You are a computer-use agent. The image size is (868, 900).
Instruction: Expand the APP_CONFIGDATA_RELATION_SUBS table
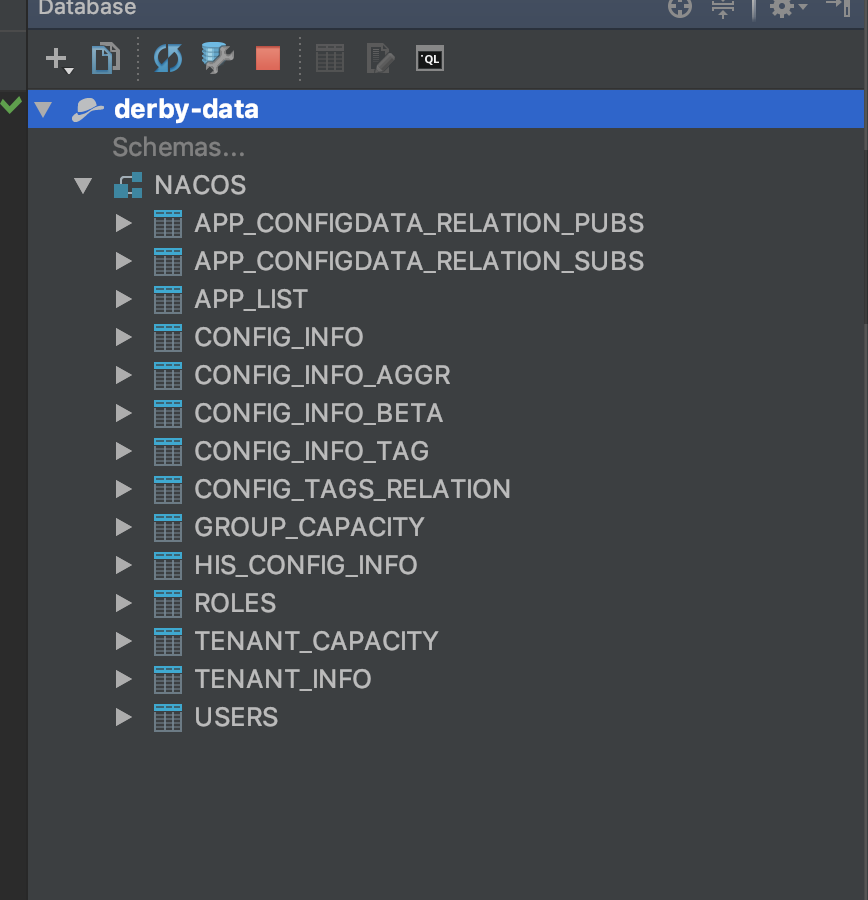pyautogui.click(x=123, y=261)
